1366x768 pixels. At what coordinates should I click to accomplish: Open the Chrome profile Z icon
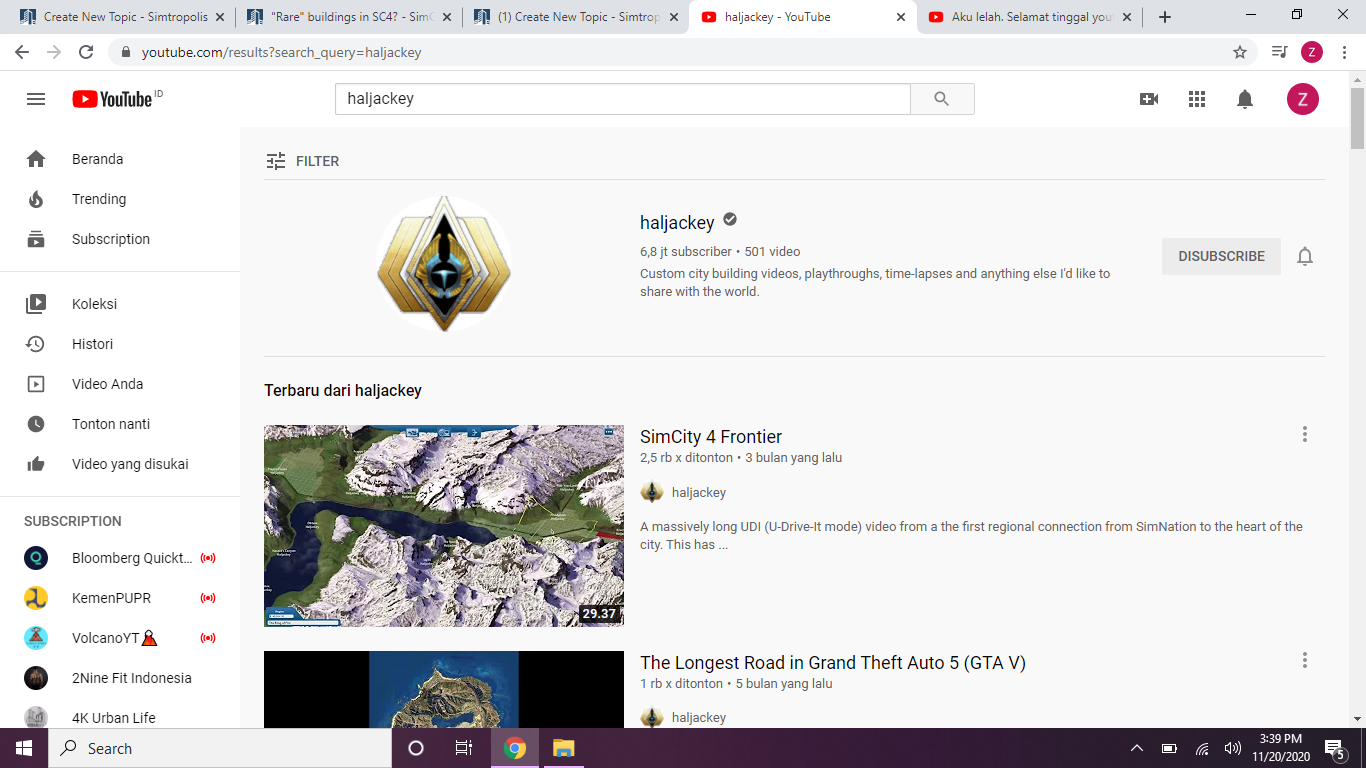pyautogui.click(x=1312, y=52)
